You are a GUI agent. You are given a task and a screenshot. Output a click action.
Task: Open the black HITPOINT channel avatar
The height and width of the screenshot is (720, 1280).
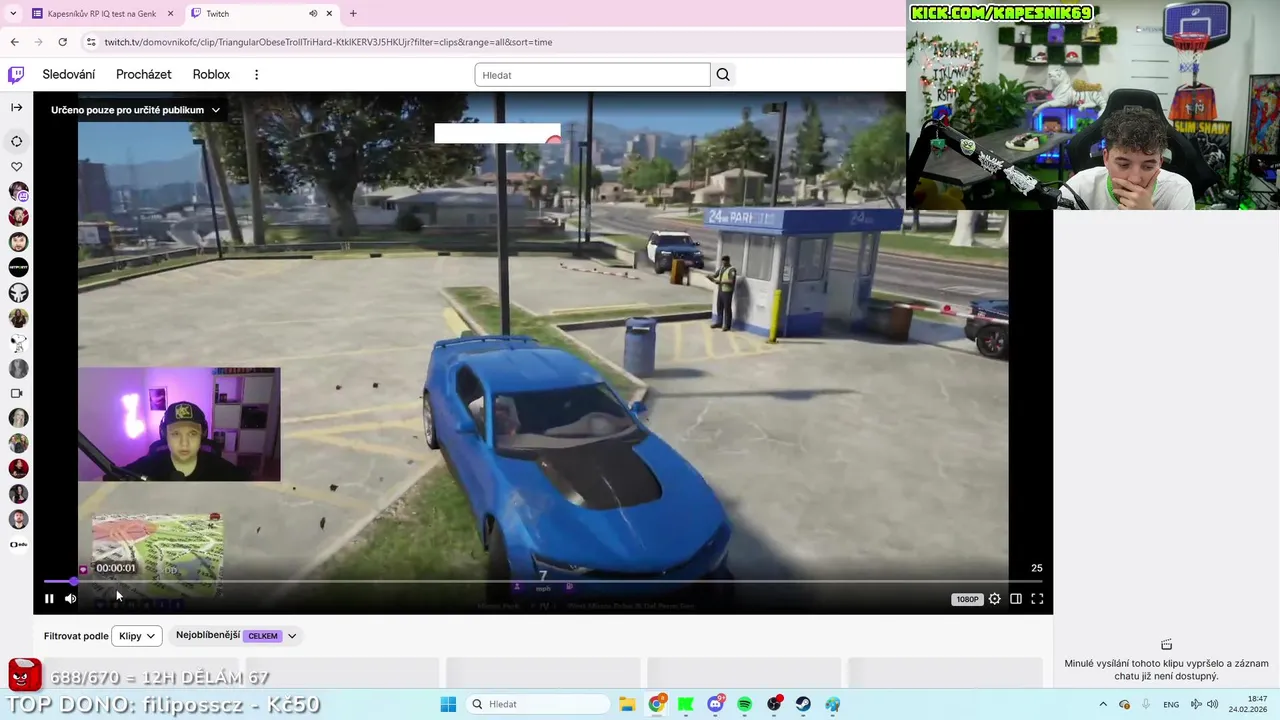pyautogui.click(x=18, y=267)
